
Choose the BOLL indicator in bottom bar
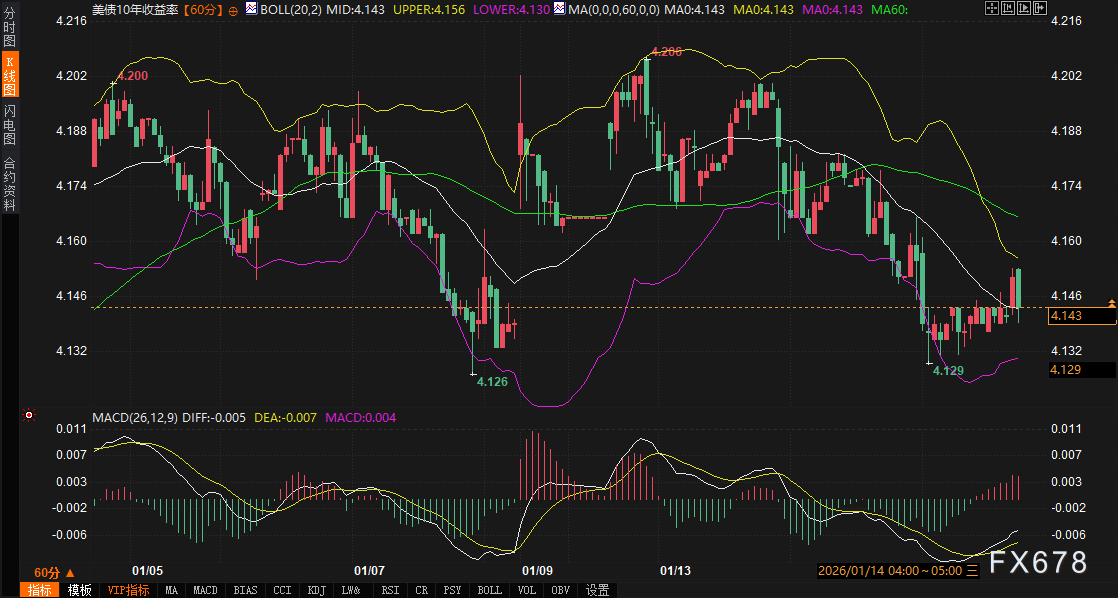tap(489, 590)
